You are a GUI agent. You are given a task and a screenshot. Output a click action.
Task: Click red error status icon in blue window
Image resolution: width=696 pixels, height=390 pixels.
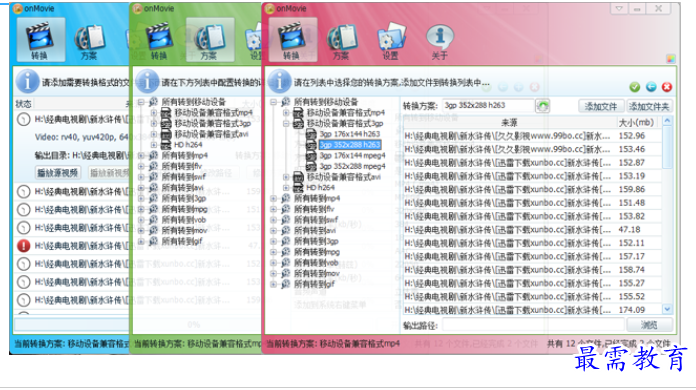click(24, 245)
